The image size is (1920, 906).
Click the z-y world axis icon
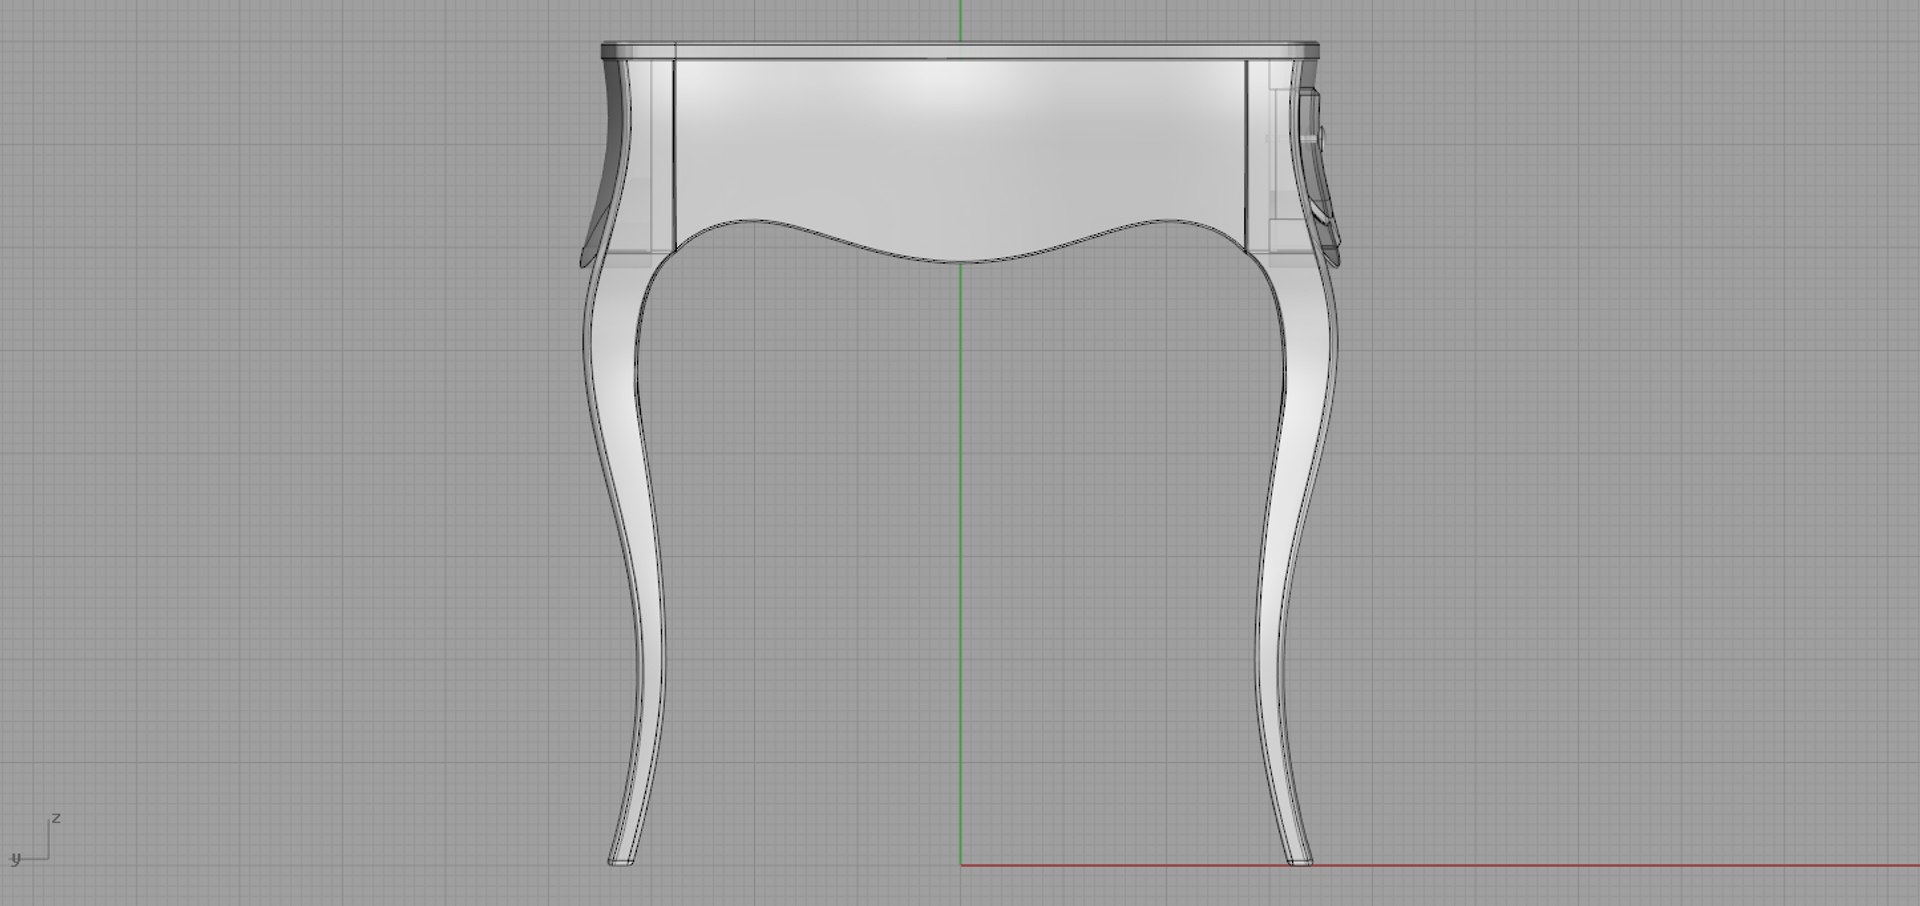point(34,840)
